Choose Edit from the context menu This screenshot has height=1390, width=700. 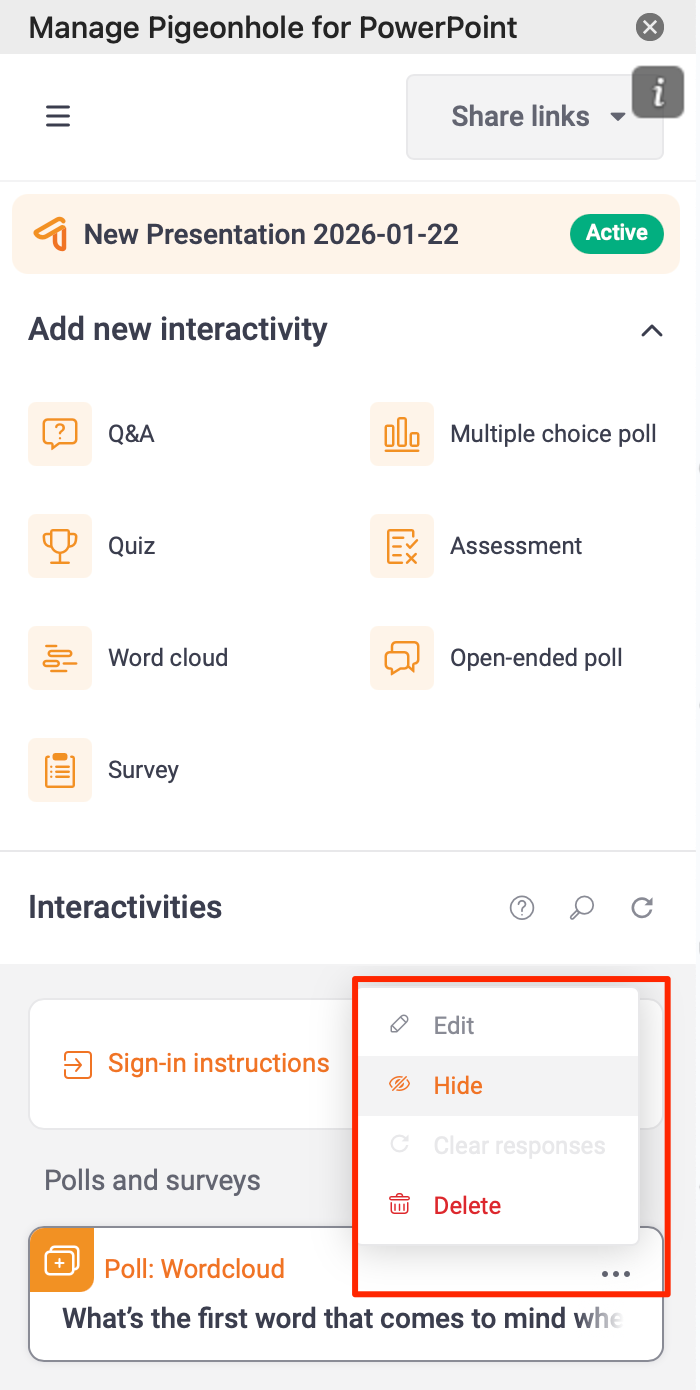coord(454,1026)
